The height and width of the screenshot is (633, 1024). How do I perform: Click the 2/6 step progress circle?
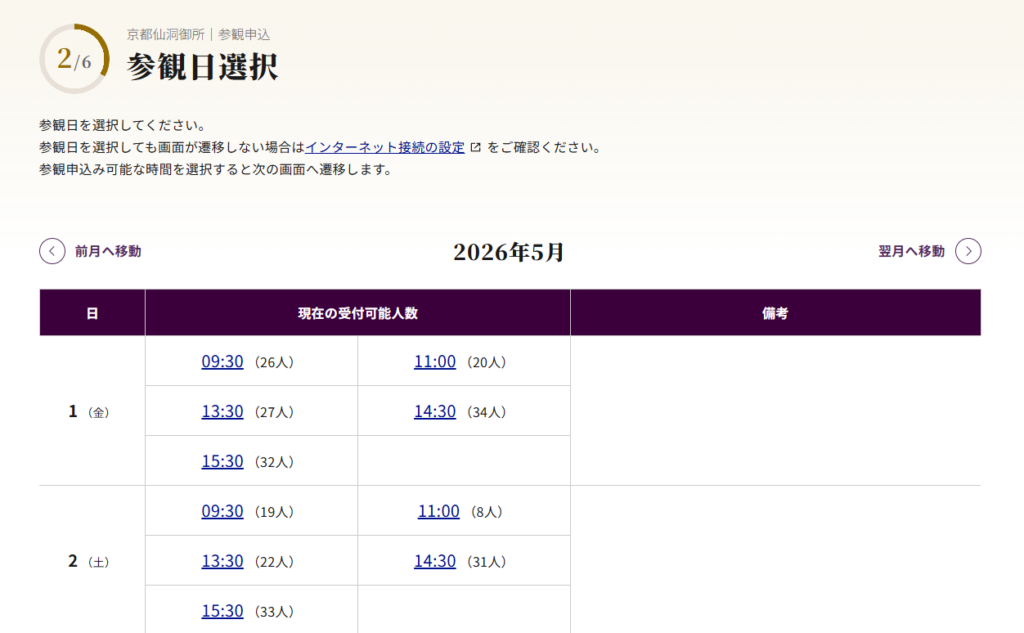[x=73, y=59]
